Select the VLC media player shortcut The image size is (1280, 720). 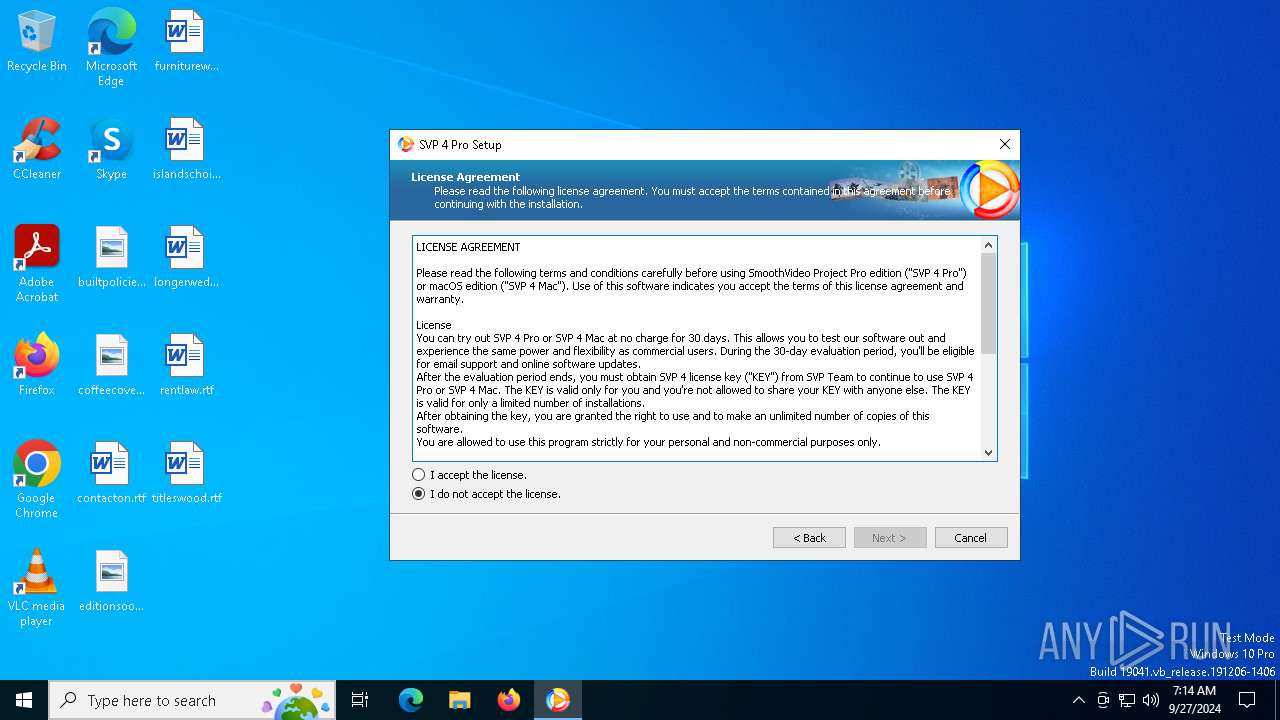coord(37,588)
